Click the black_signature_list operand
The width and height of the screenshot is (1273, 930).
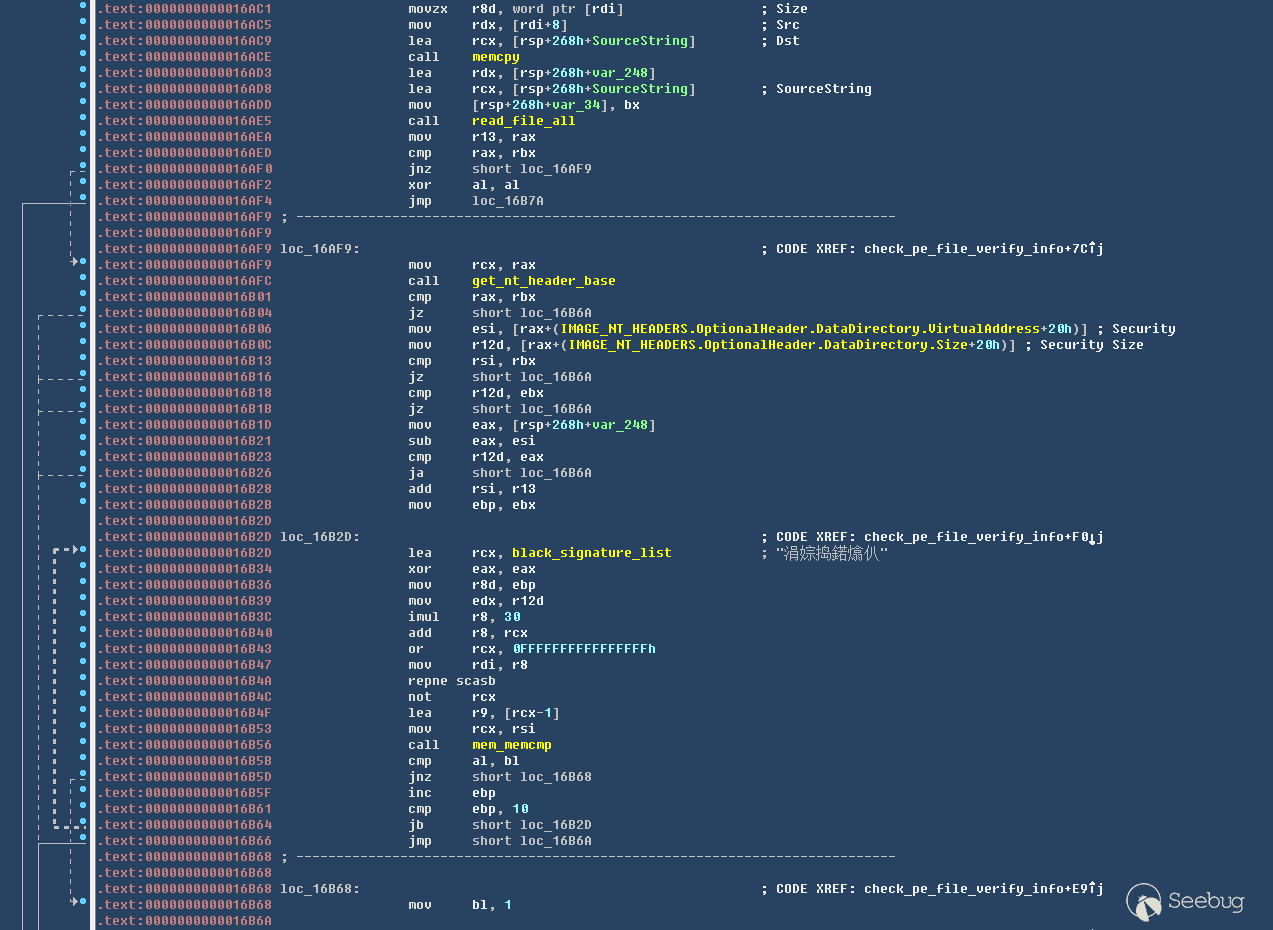591,553
